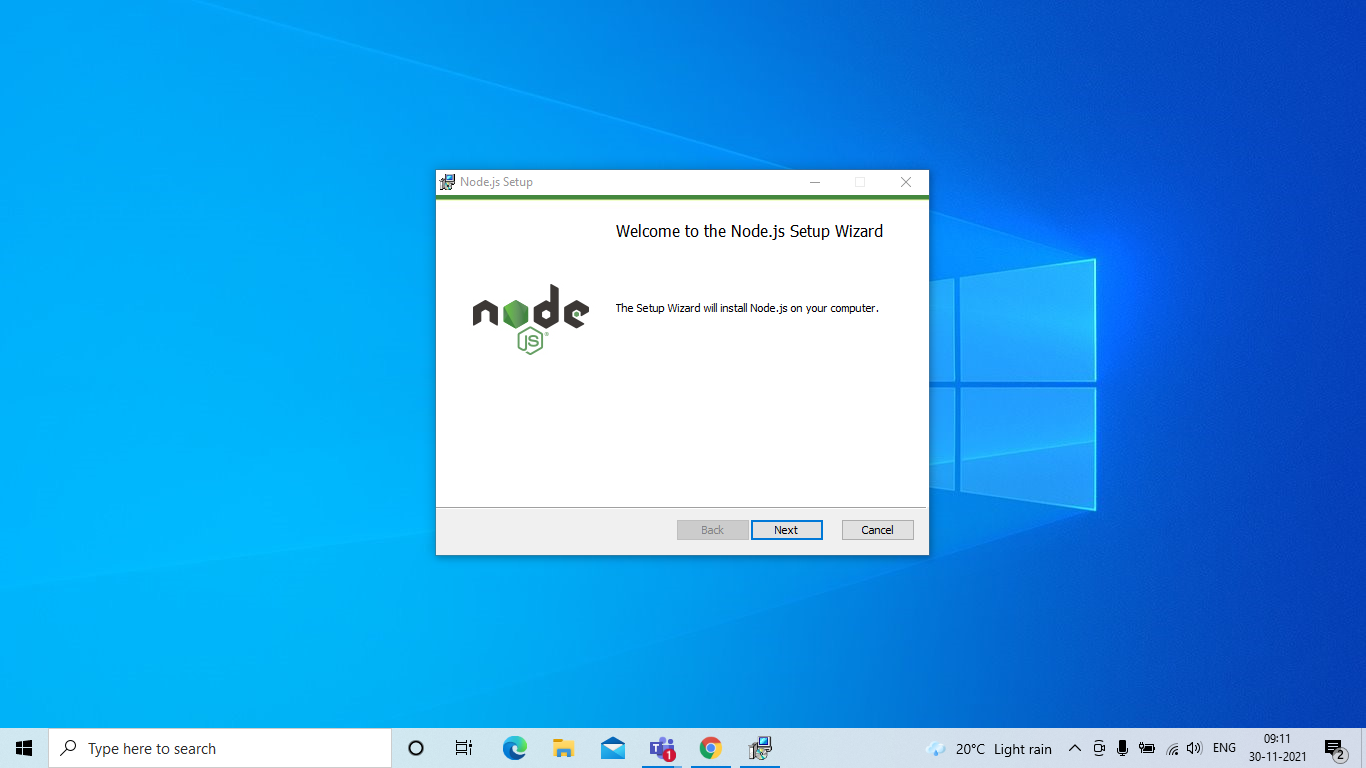Open Microsoft Teams from the taskbar
This screenshot has height=768, width=1366.
(662, 748)
